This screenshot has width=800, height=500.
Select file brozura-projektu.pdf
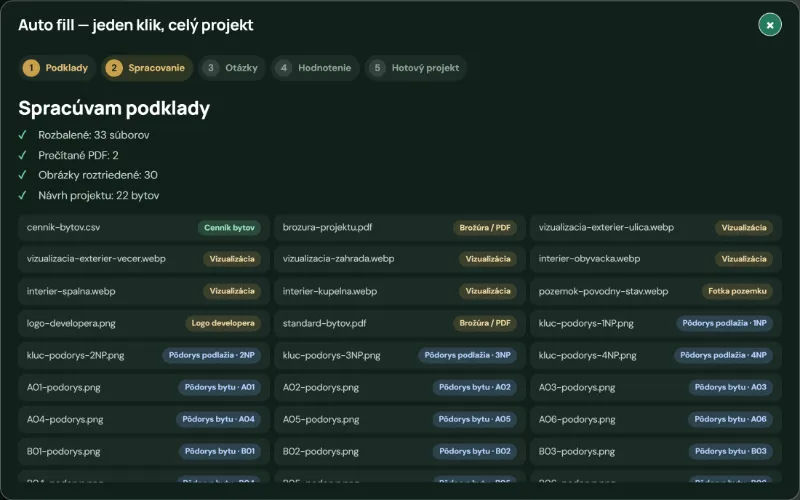coord(399,228)
